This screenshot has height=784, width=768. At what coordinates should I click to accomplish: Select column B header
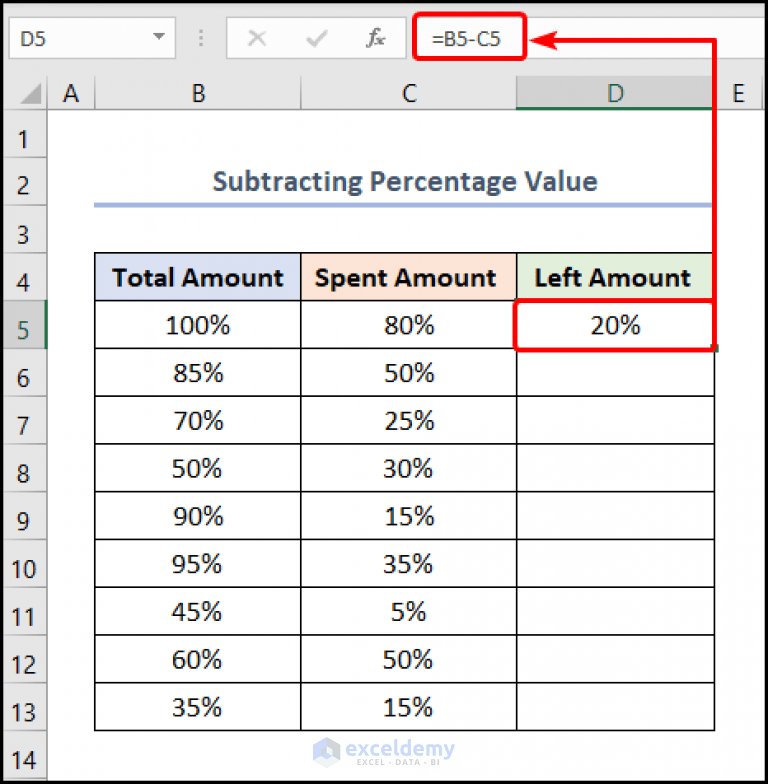(198, 93)
